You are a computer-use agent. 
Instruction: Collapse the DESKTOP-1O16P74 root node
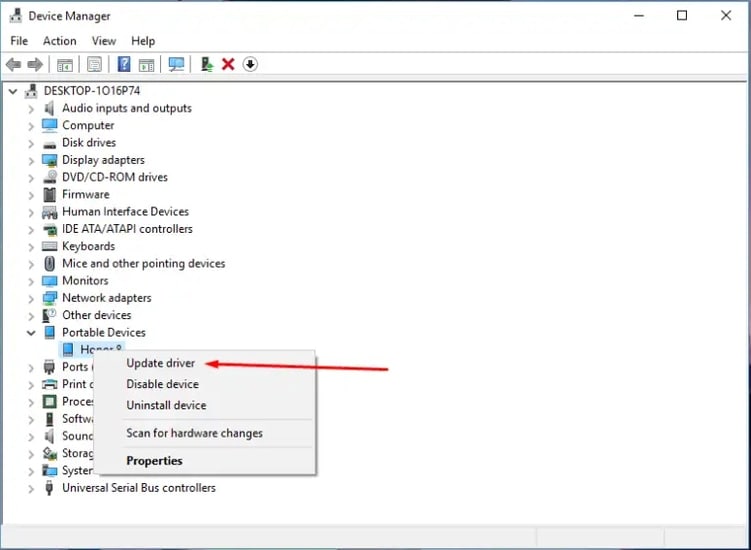point(13,91)
